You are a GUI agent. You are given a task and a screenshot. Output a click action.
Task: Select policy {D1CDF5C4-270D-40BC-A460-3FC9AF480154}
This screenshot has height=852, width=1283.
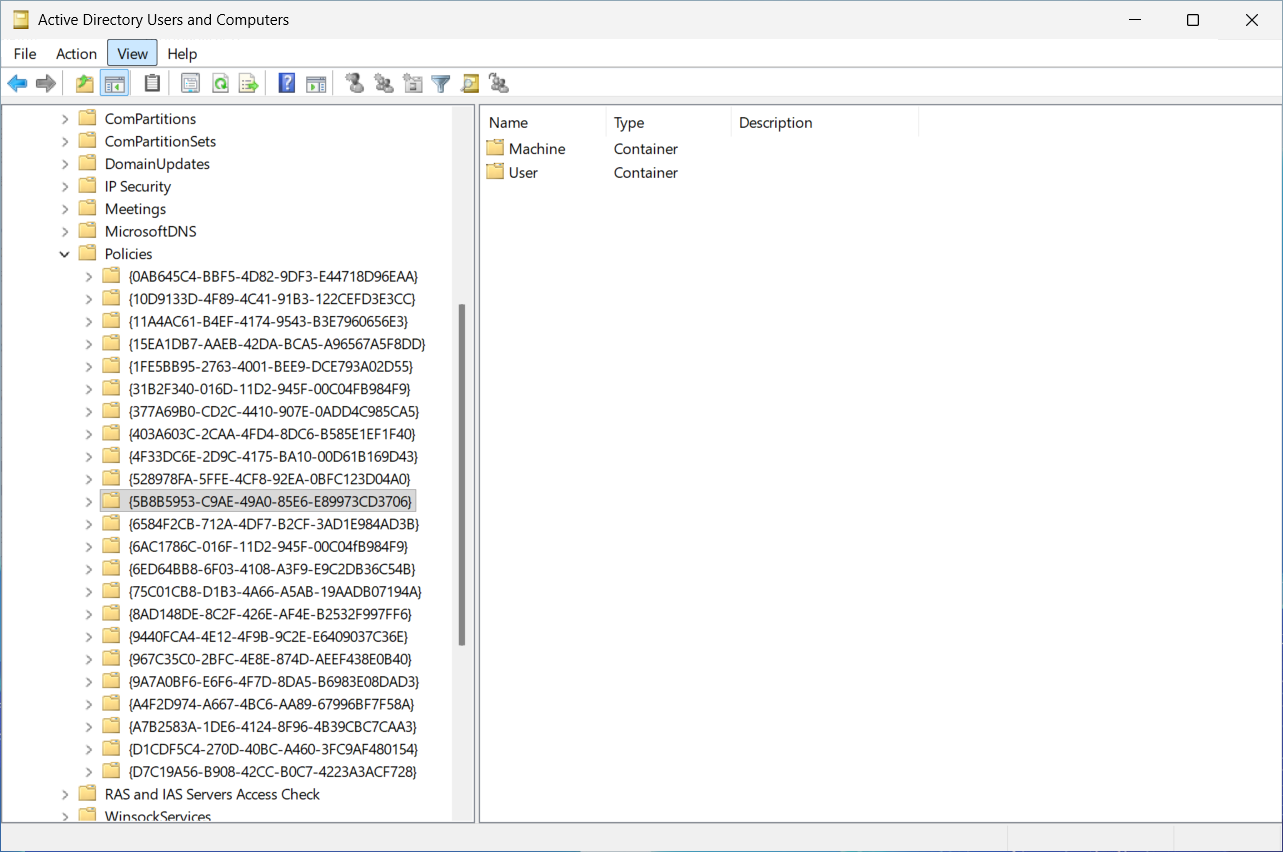273,749
